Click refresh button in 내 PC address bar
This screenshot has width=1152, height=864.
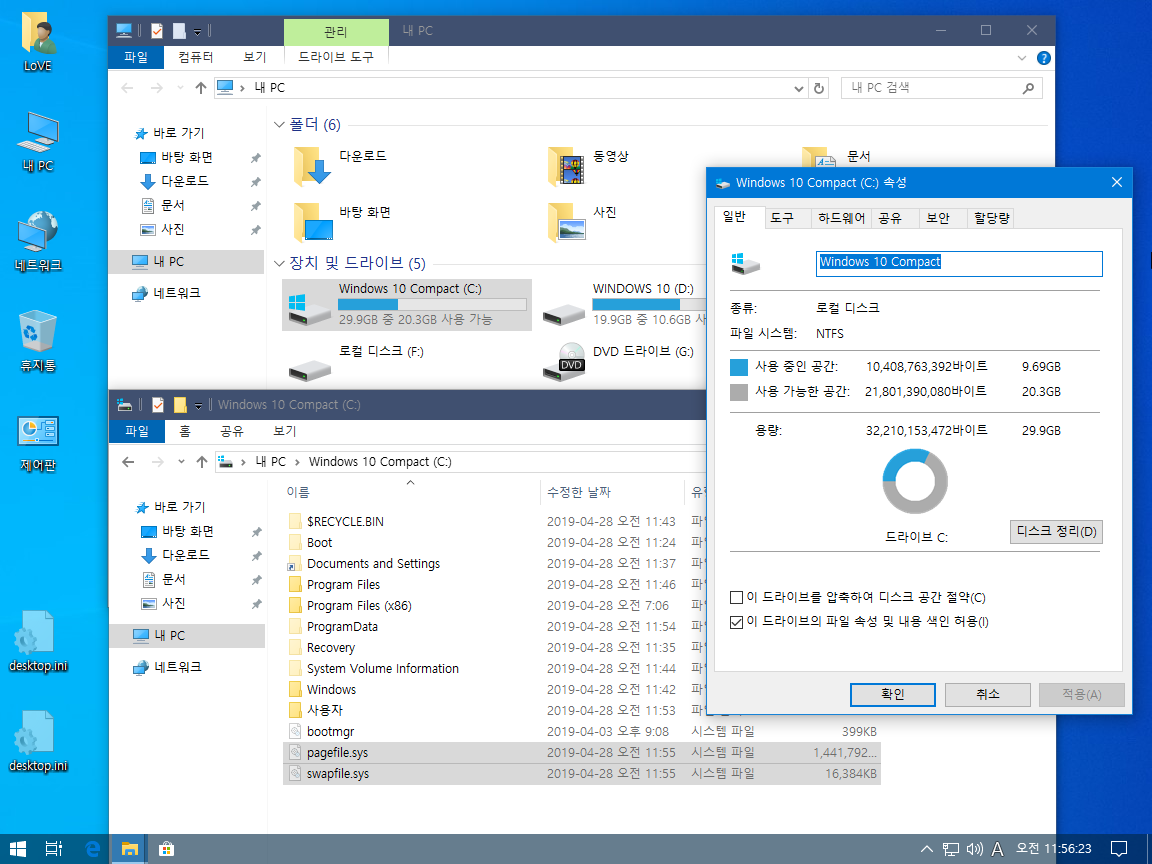click(818, 88)
